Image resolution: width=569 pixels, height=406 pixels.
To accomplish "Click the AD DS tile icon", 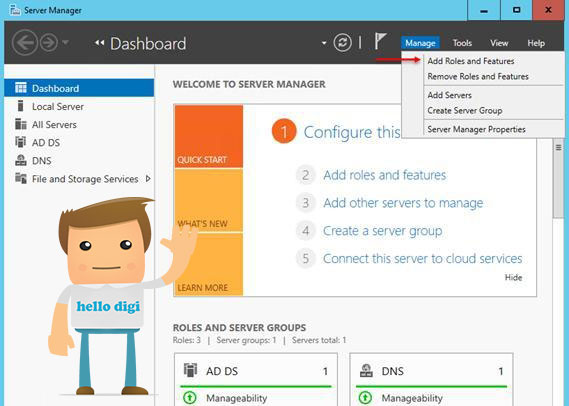I will [x=190, y=370].
